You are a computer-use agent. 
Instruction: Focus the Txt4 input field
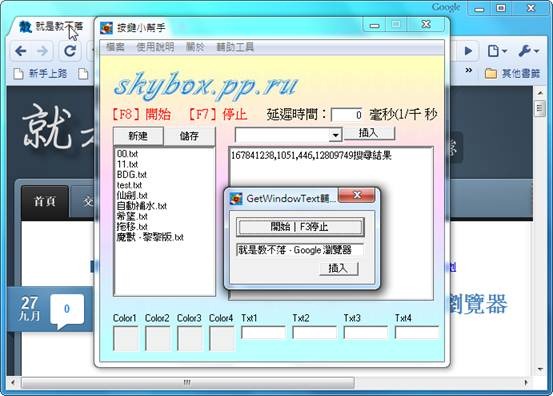click(x=417, y=333)
